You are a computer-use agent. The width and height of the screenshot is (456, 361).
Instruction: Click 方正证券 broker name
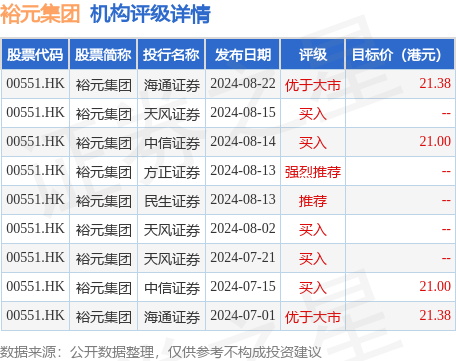pyautogui.click(x=172, y=172)
